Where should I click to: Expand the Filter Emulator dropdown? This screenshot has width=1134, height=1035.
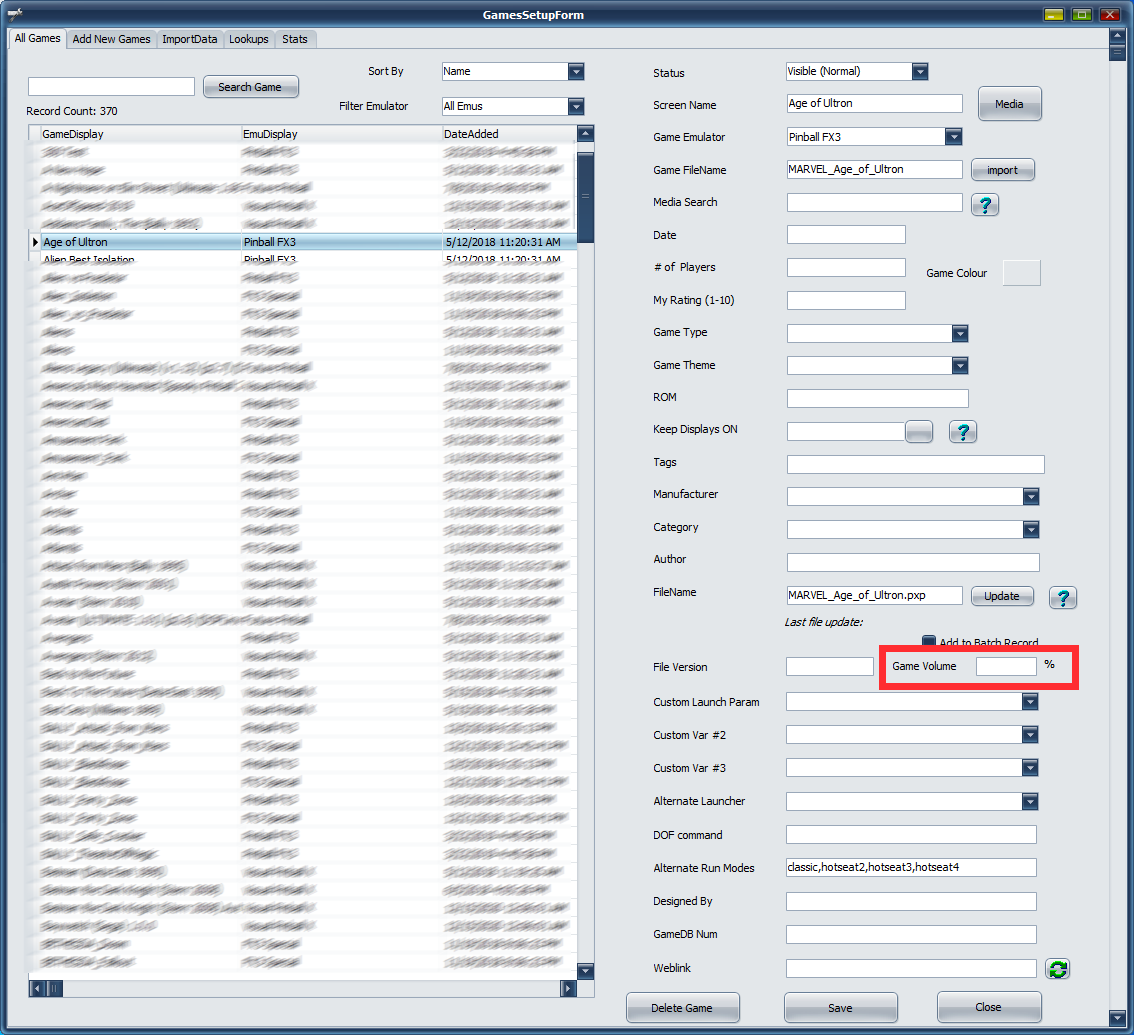(575, 106)
